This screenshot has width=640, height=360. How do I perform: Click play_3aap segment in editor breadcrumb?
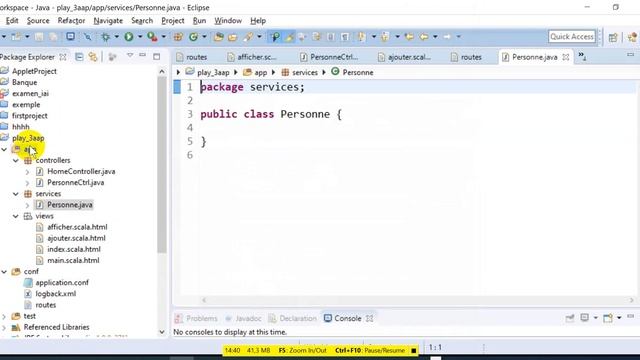(x=213, y=72)
